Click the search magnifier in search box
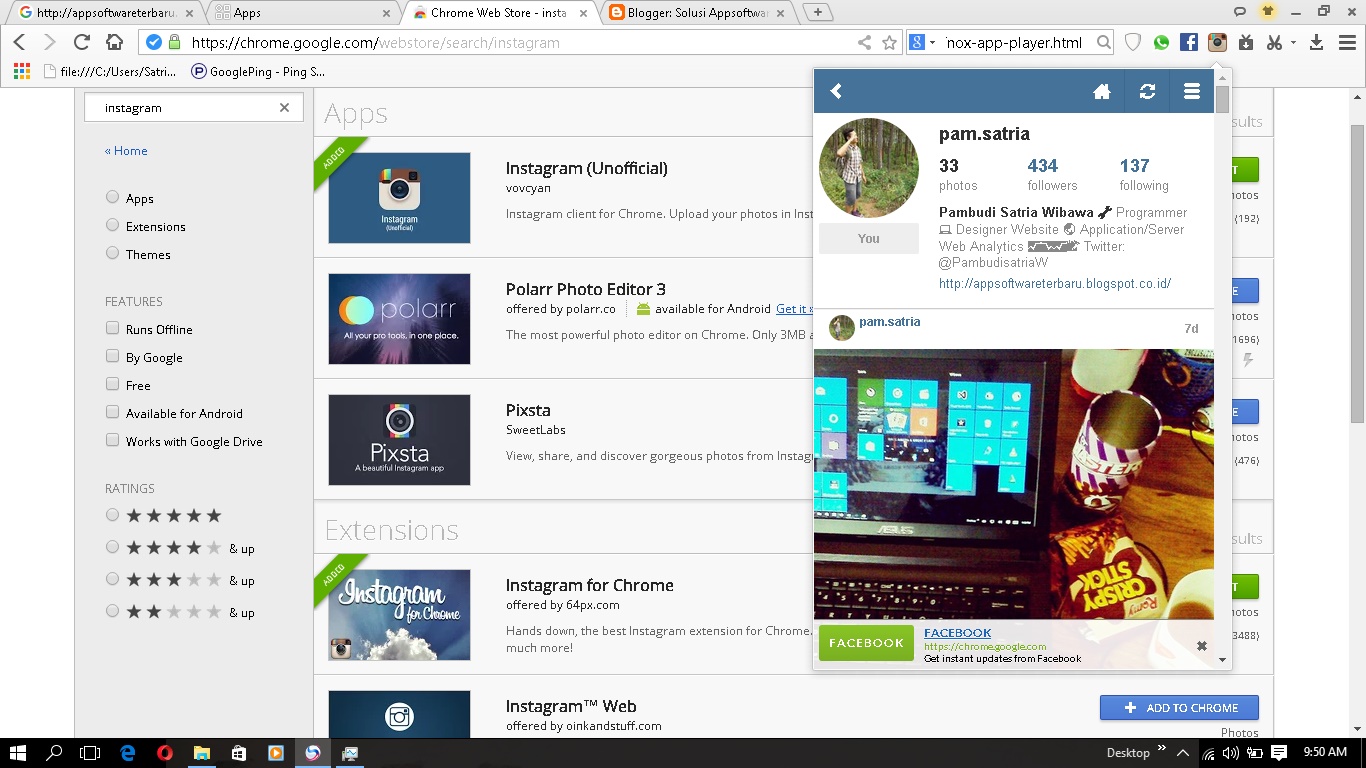This screenshot has height=768, width=1366. [1103, 42]
